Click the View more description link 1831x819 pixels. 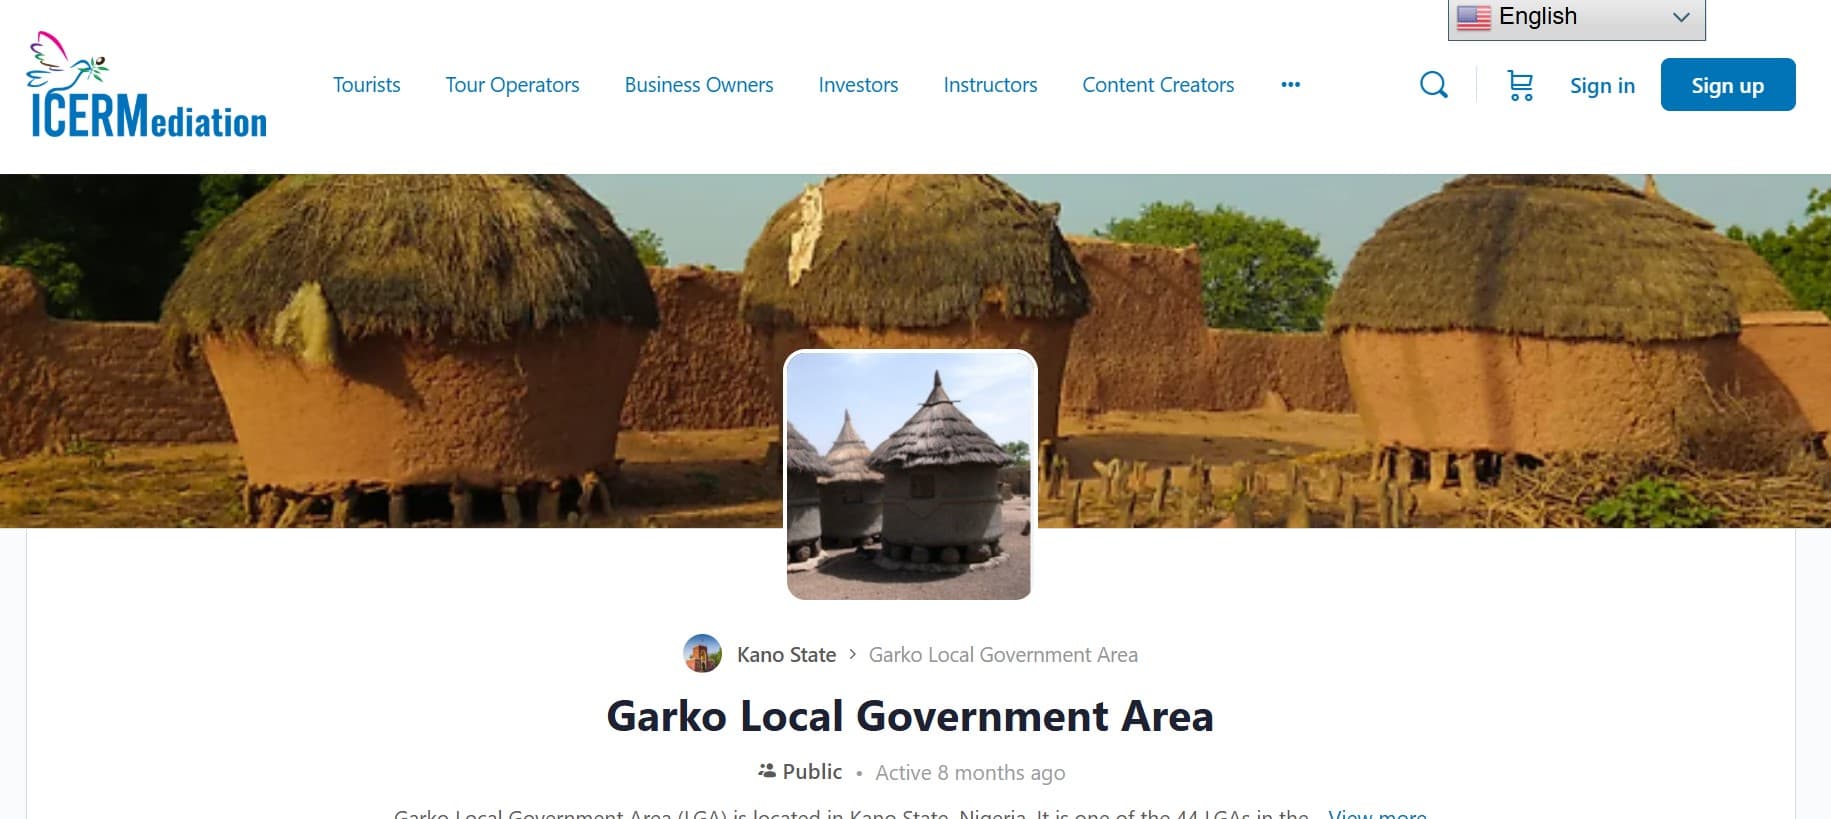1377,813
